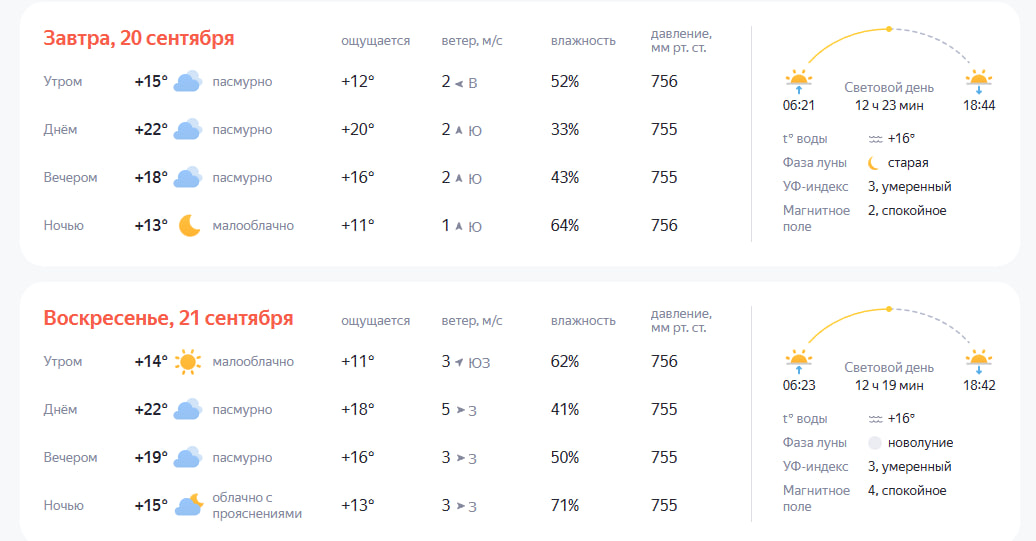Click Sunday night's 71% humidity value
The height and width of the screenshot is (541, 1036).
(565, 506)
